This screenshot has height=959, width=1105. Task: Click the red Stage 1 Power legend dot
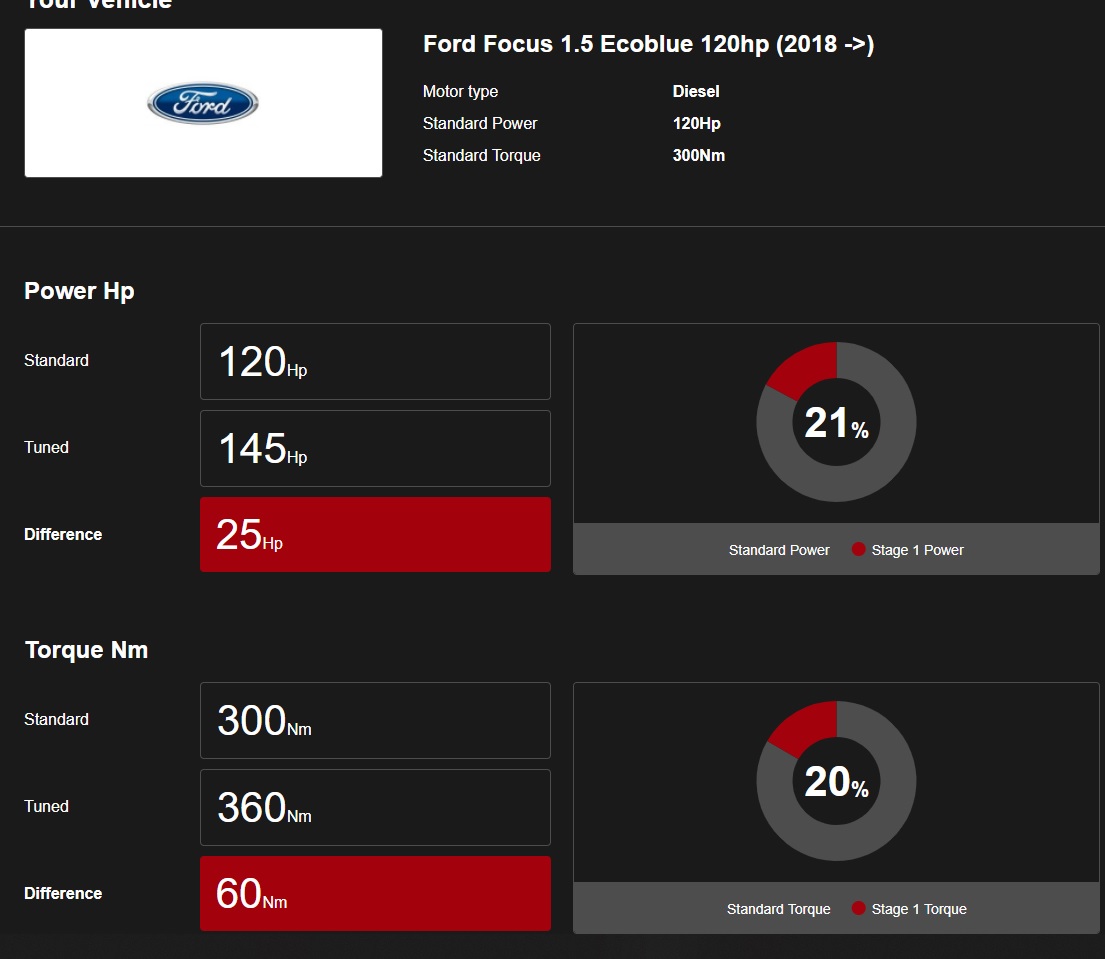[x=858, y=549]
